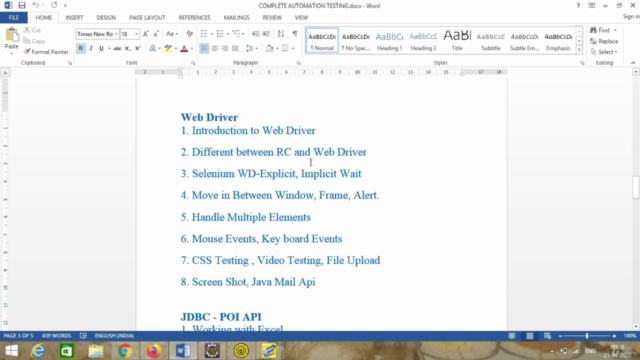This screenshot has height=360, width=640.
Task: Open Firefox from the taskbar
Action: 154,351
